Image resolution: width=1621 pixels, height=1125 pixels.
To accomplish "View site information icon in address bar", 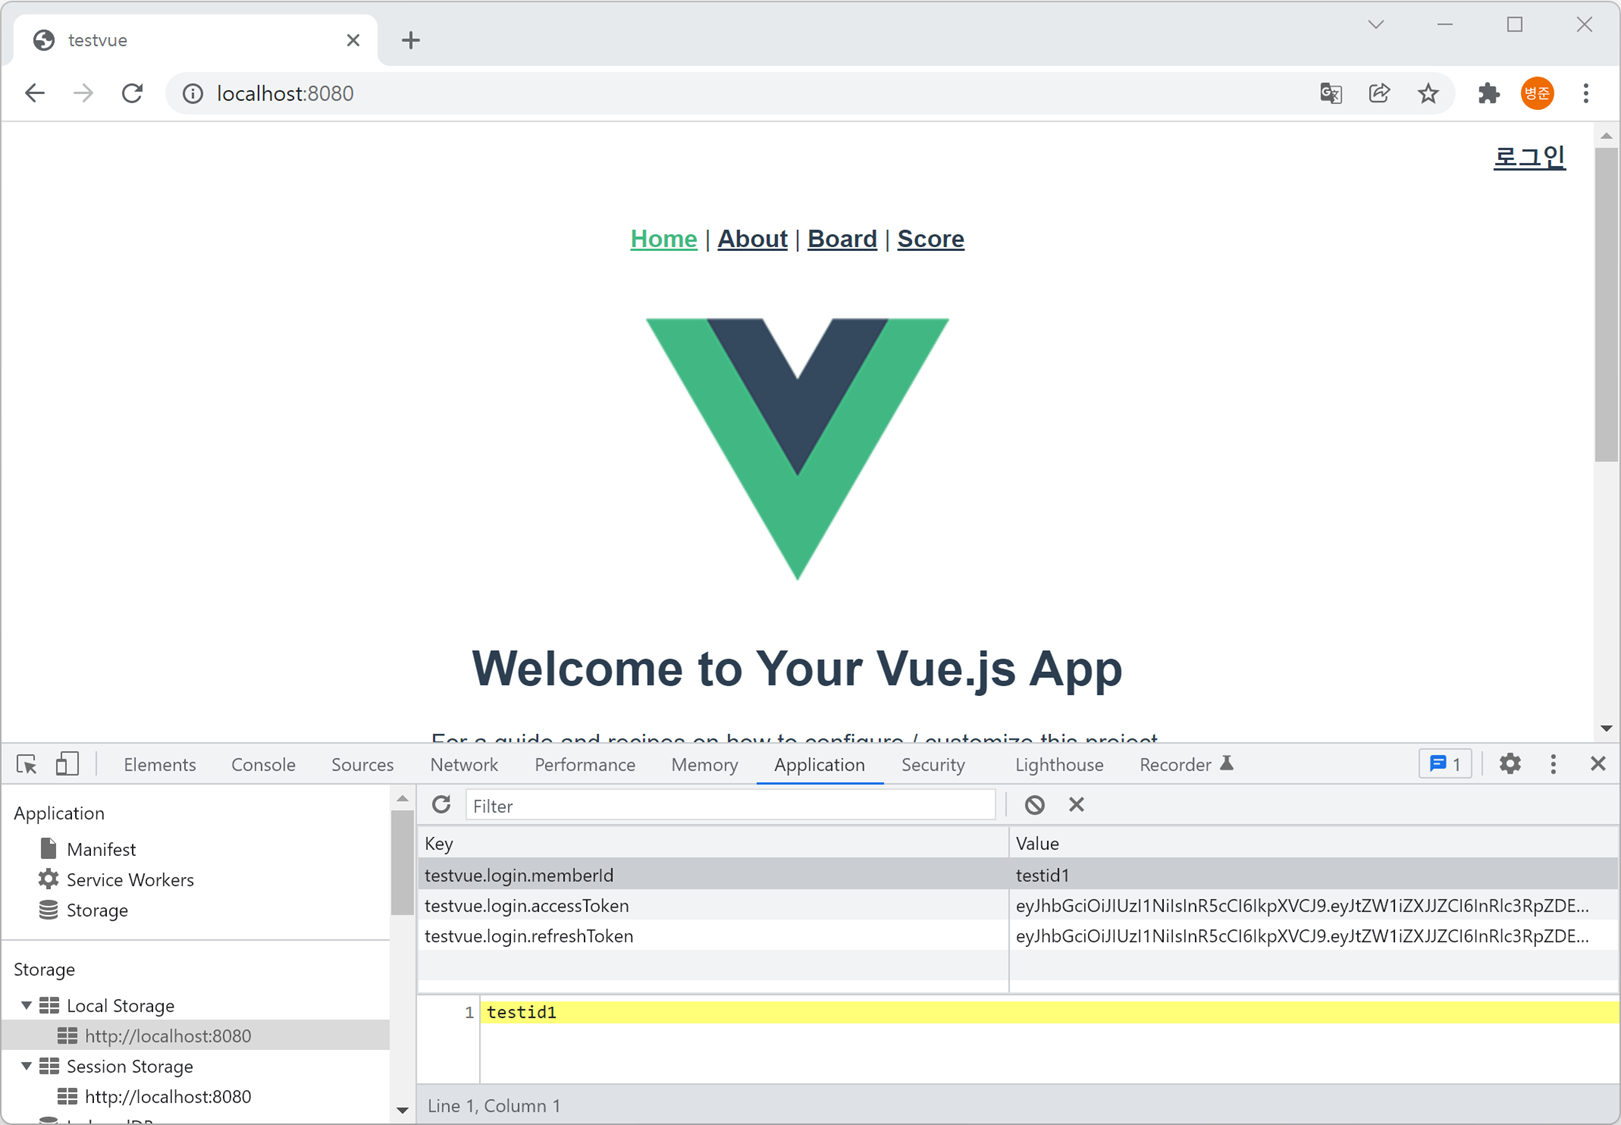I will tap(192, 93).
